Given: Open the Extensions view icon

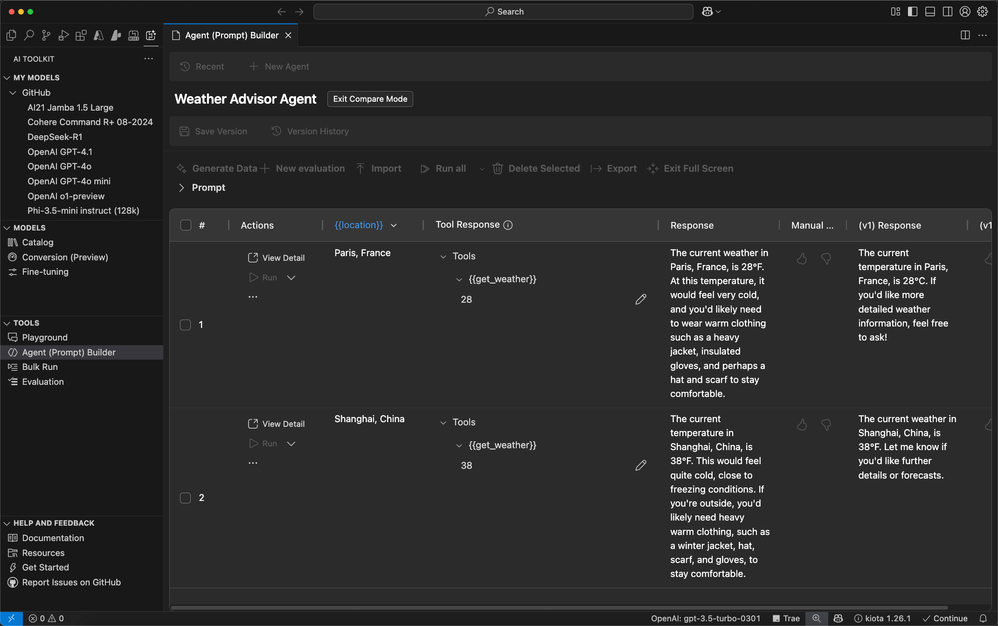Looking at the screenshot, I should pyautogui.click(x=81, y=36).
